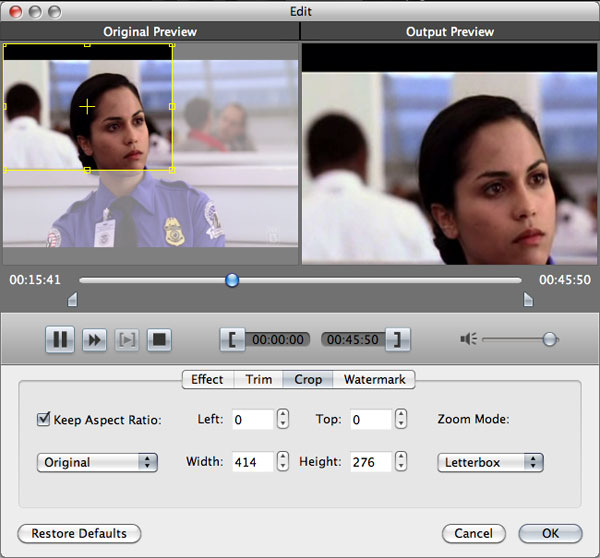Set trim end with right bracket icon
The height and width of the screenshot is (558, 600).
[398, 340]
